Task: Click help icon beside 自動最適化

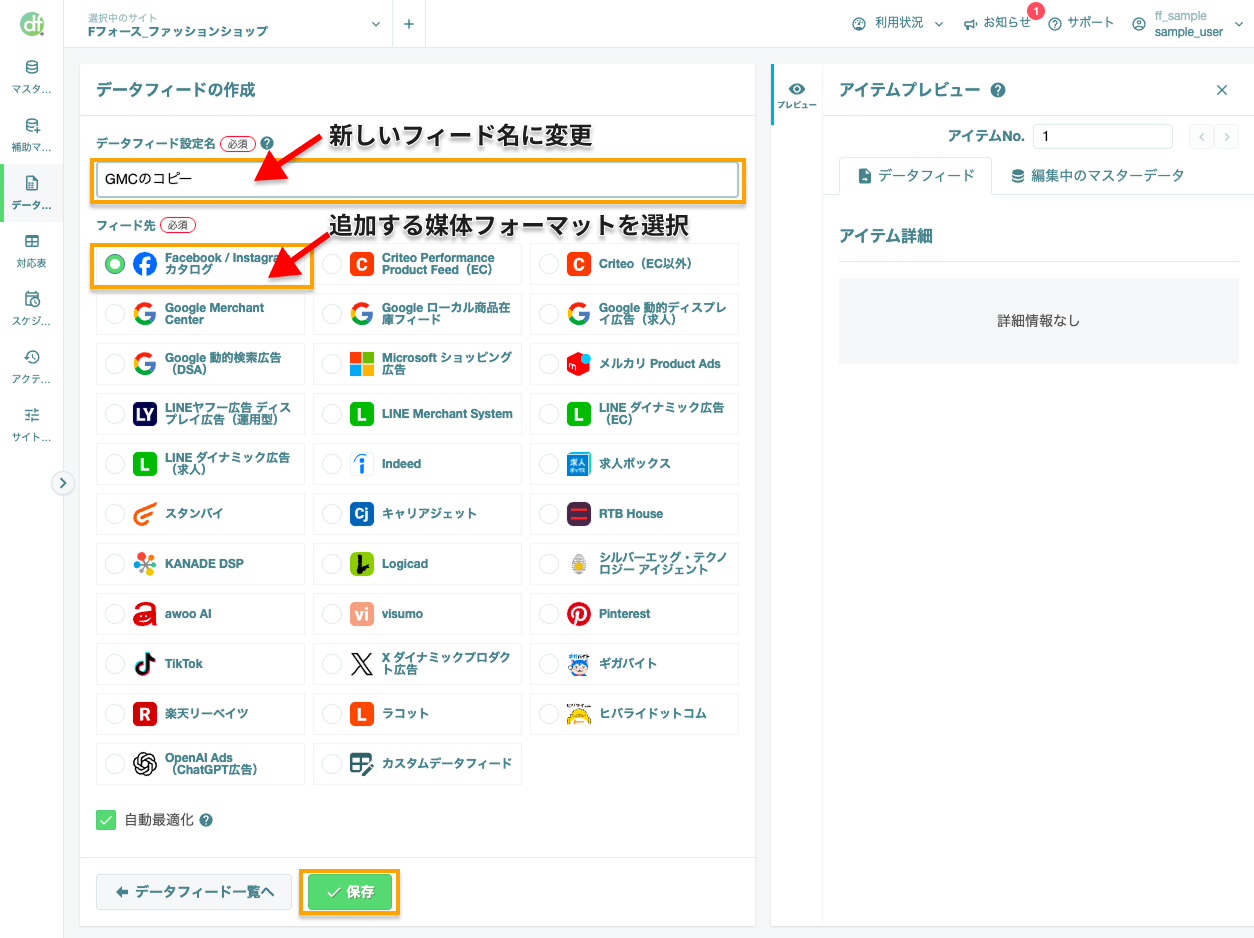Action: tap(206, 820)
